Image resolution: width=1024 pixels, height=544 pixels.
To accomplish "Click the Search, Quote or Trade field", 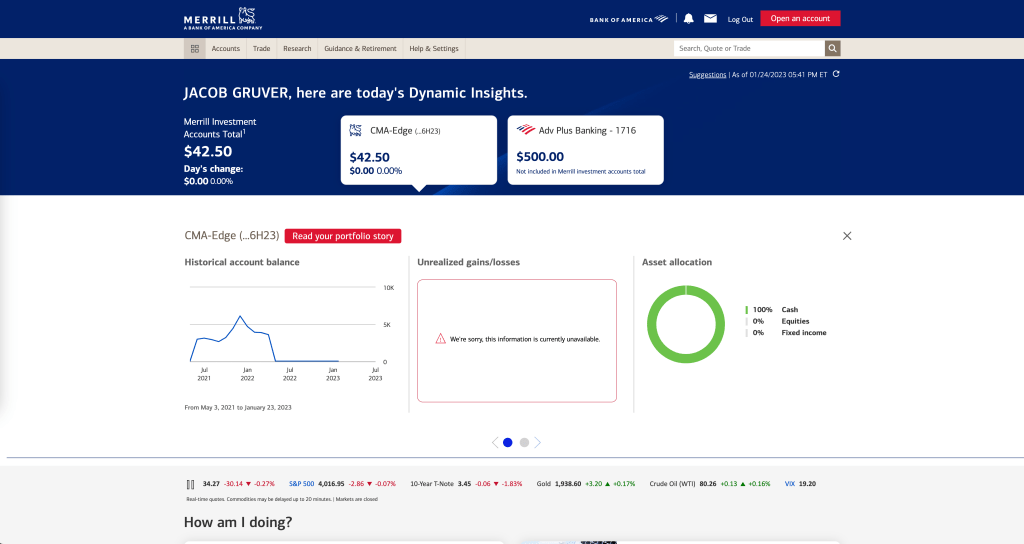I will tap(748, 48).
